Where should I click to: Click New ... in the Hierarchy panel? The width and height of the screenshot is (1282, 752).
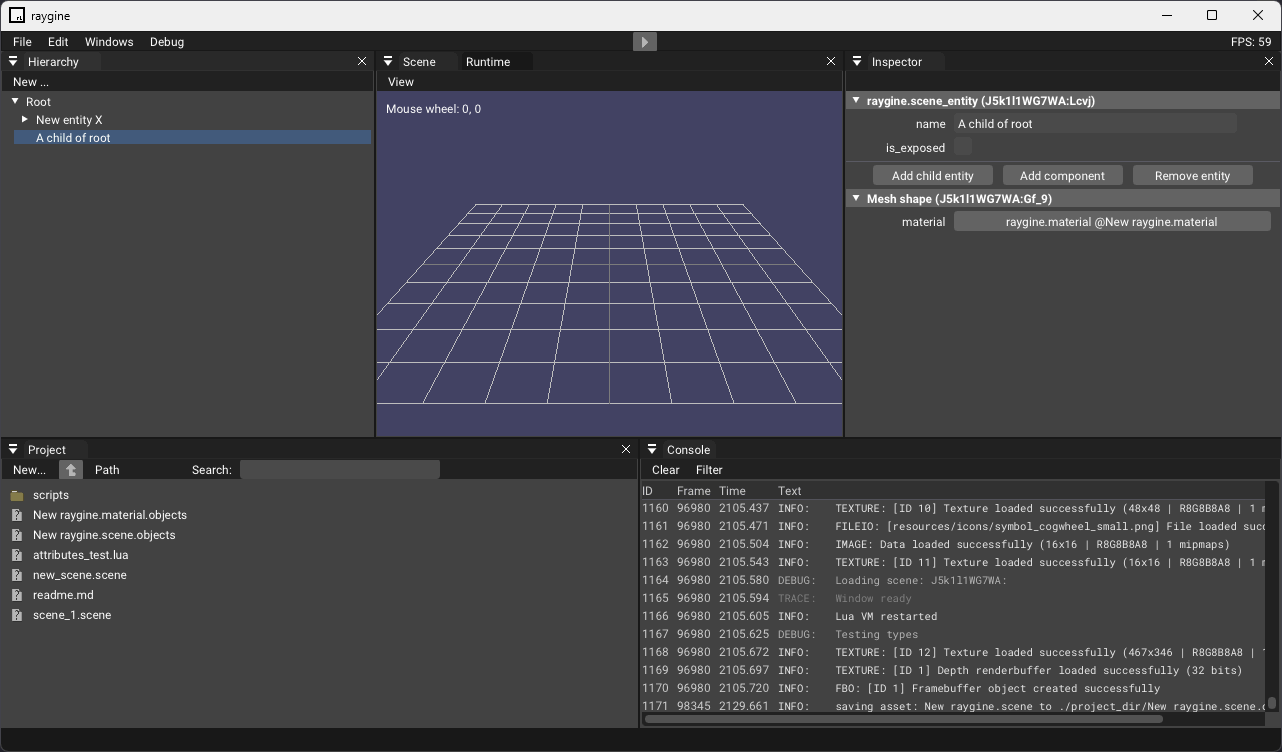point(31,82)
